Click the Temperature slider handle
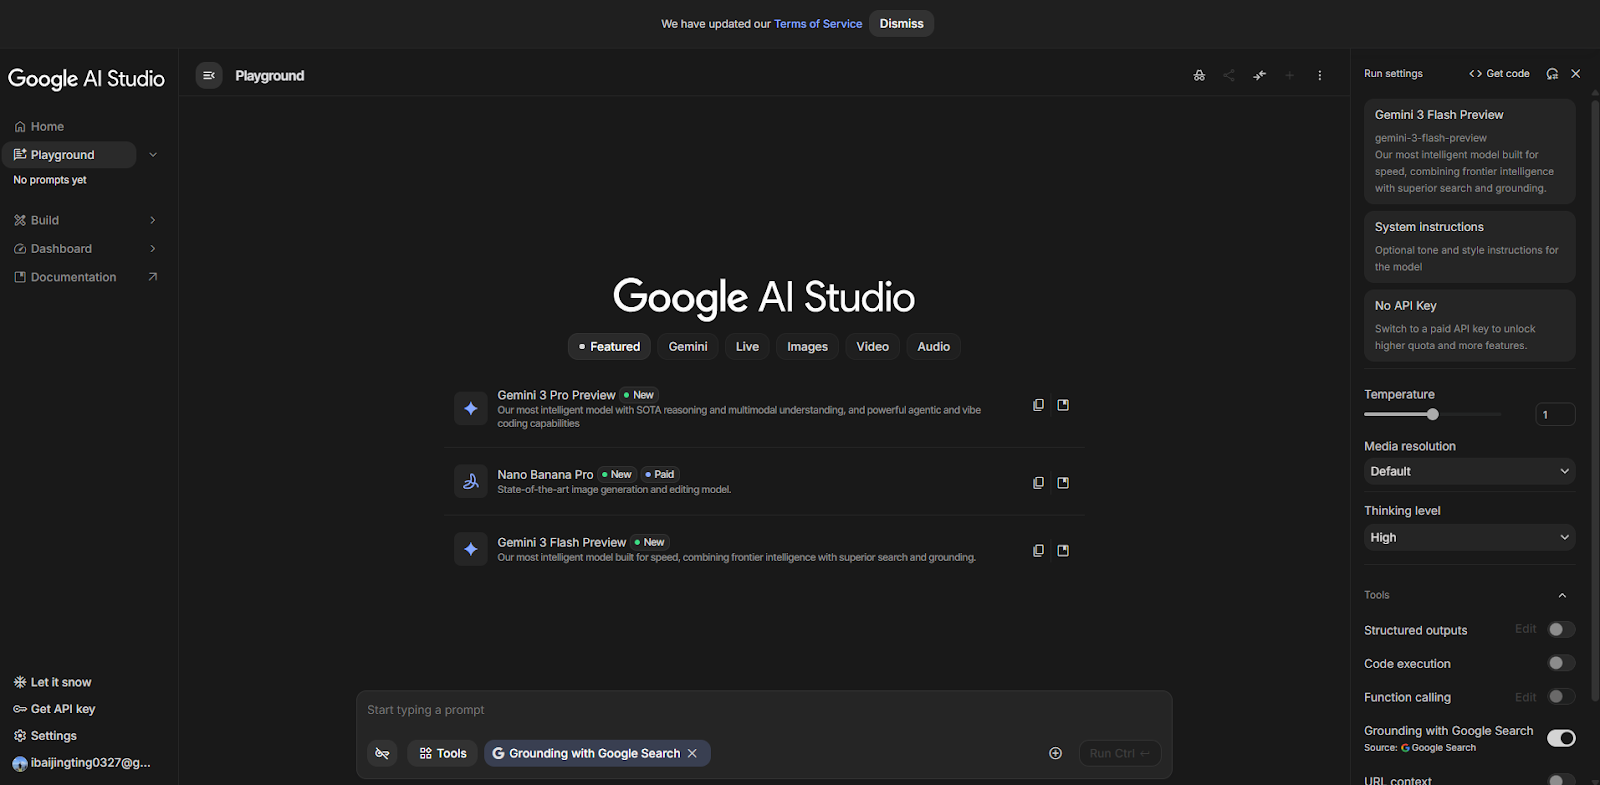The width and height of the screenshot is (1600, 785). coord(1433,414)
